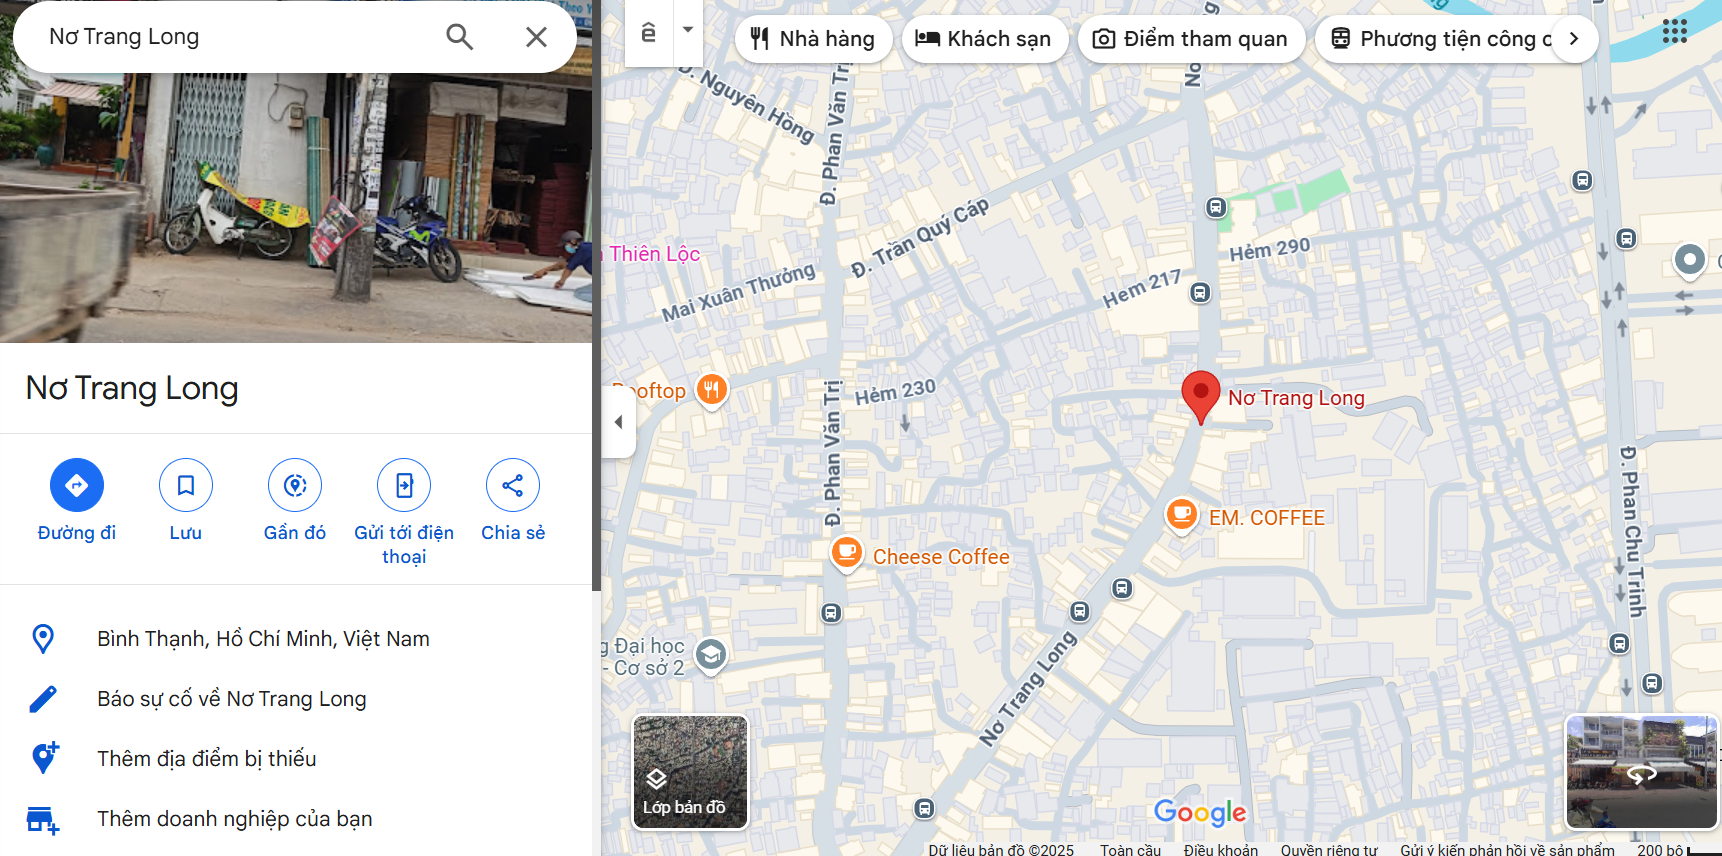Click the bus stop icon below Hẻm 290 park
The height and width of the screenshot is (856, 1722).
click(1216, 208)
